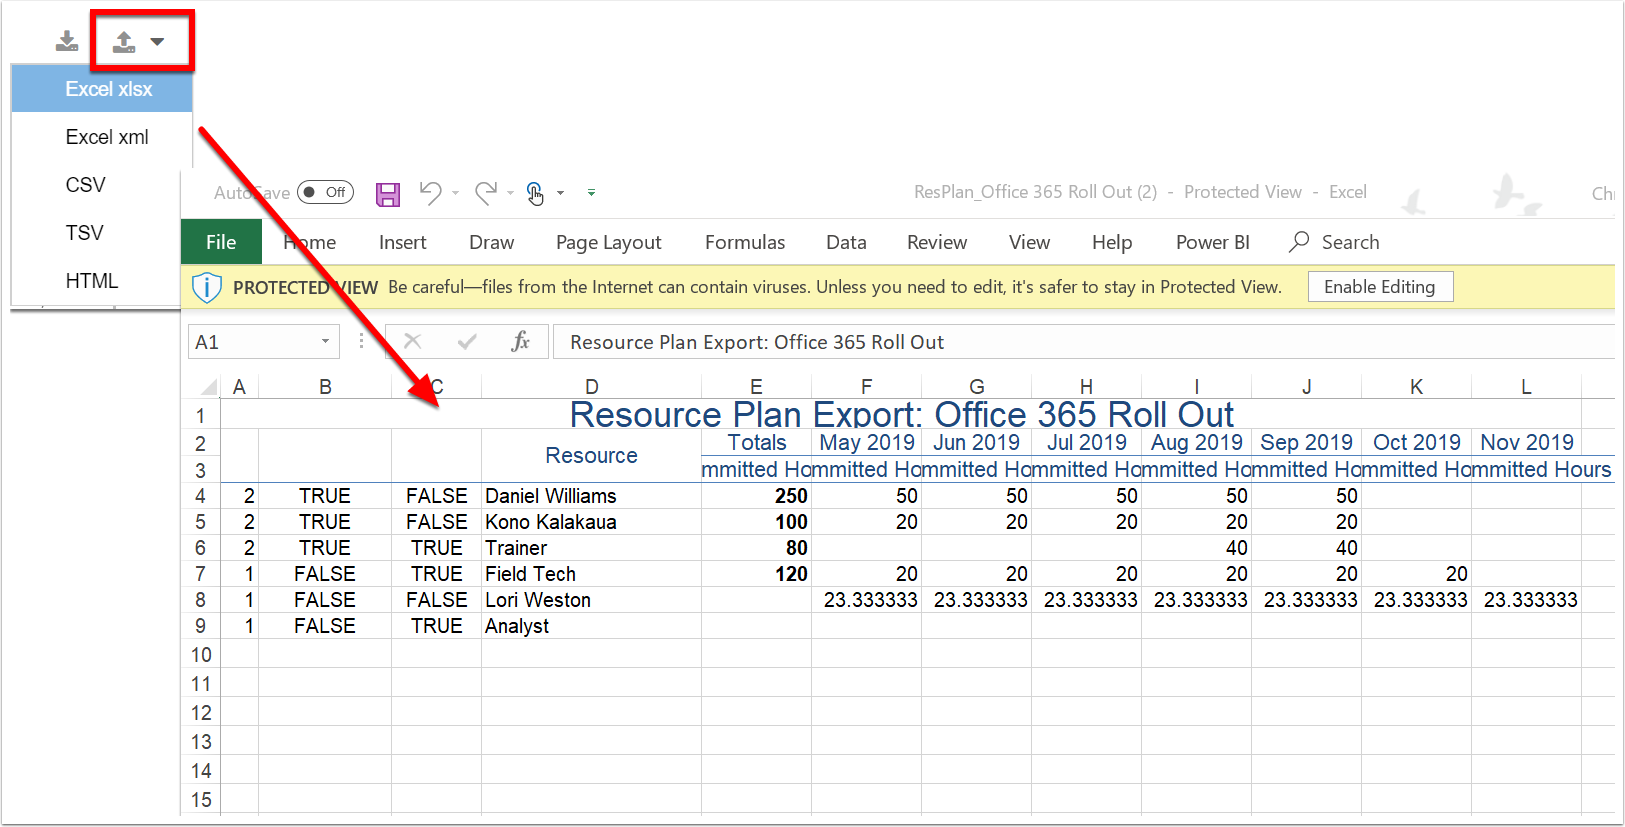This screenshot has width=1625, height=827.
Task: Select column K header
Action: coord(1416,387)
